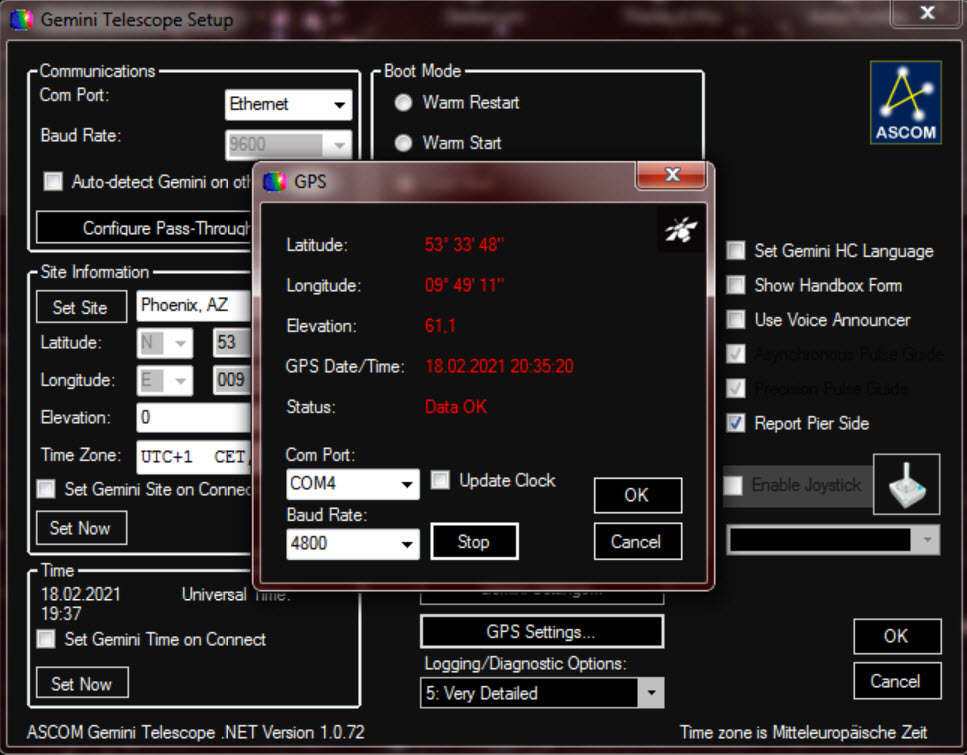Click the satellite icon in GPS dialog
The width and height of the screenshot is (967, 755).
click(681, 229)
